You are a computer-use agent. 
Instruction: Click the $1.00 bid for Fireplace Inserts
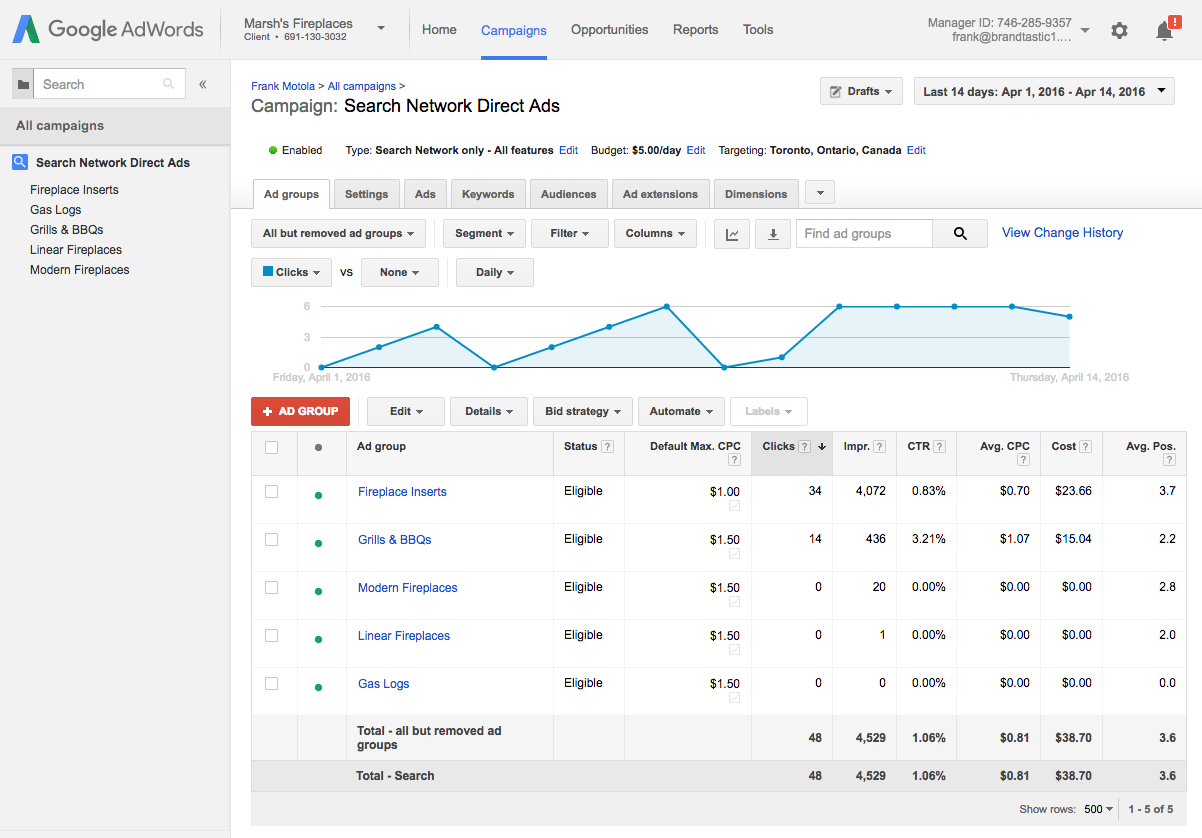click(x=724, y=492)
